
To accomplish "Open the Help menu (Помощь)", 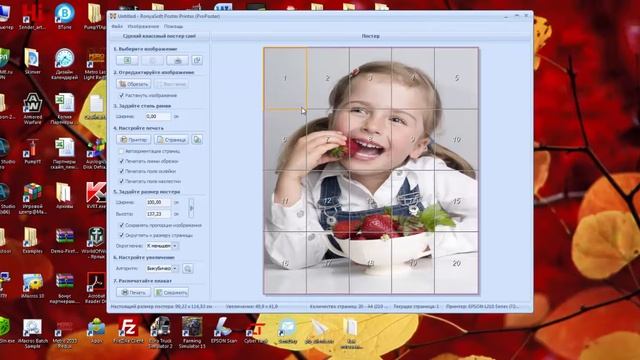I will [173, 26].
